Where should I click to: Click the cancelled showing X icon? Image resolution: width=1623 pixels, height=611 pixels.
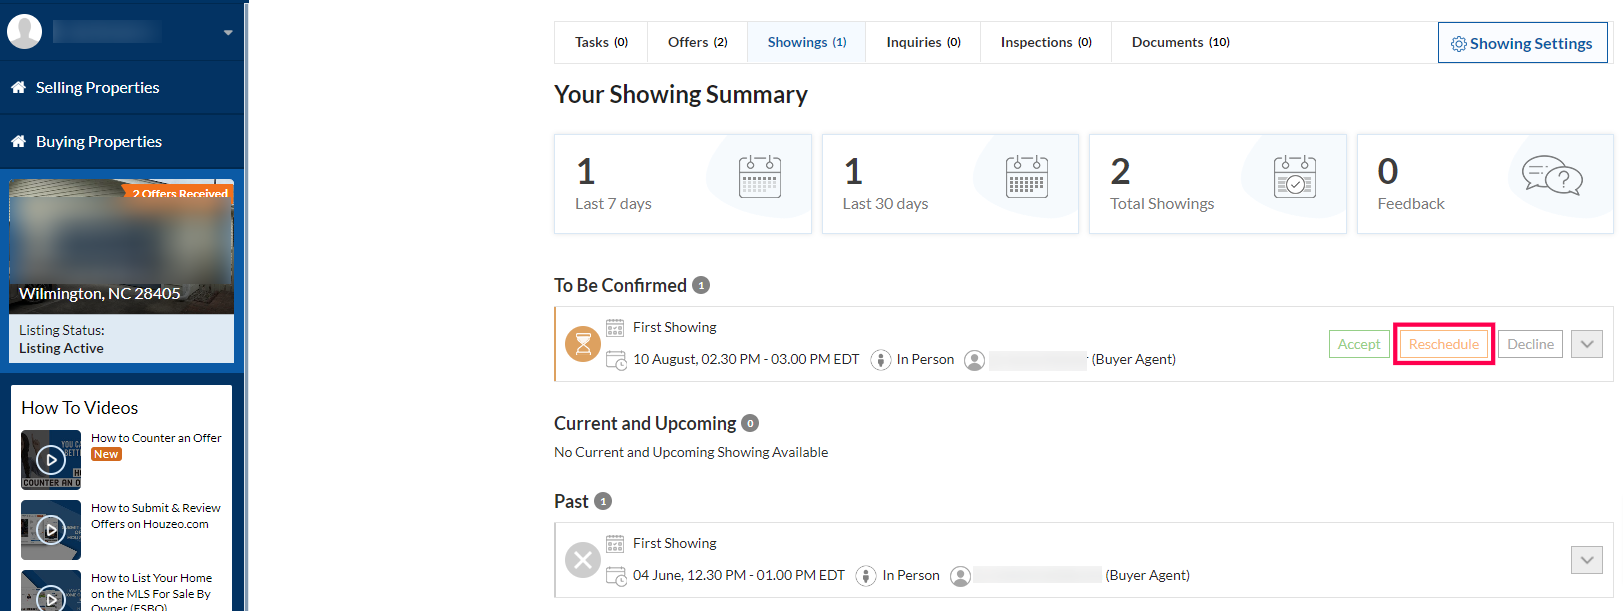[583, 560]
